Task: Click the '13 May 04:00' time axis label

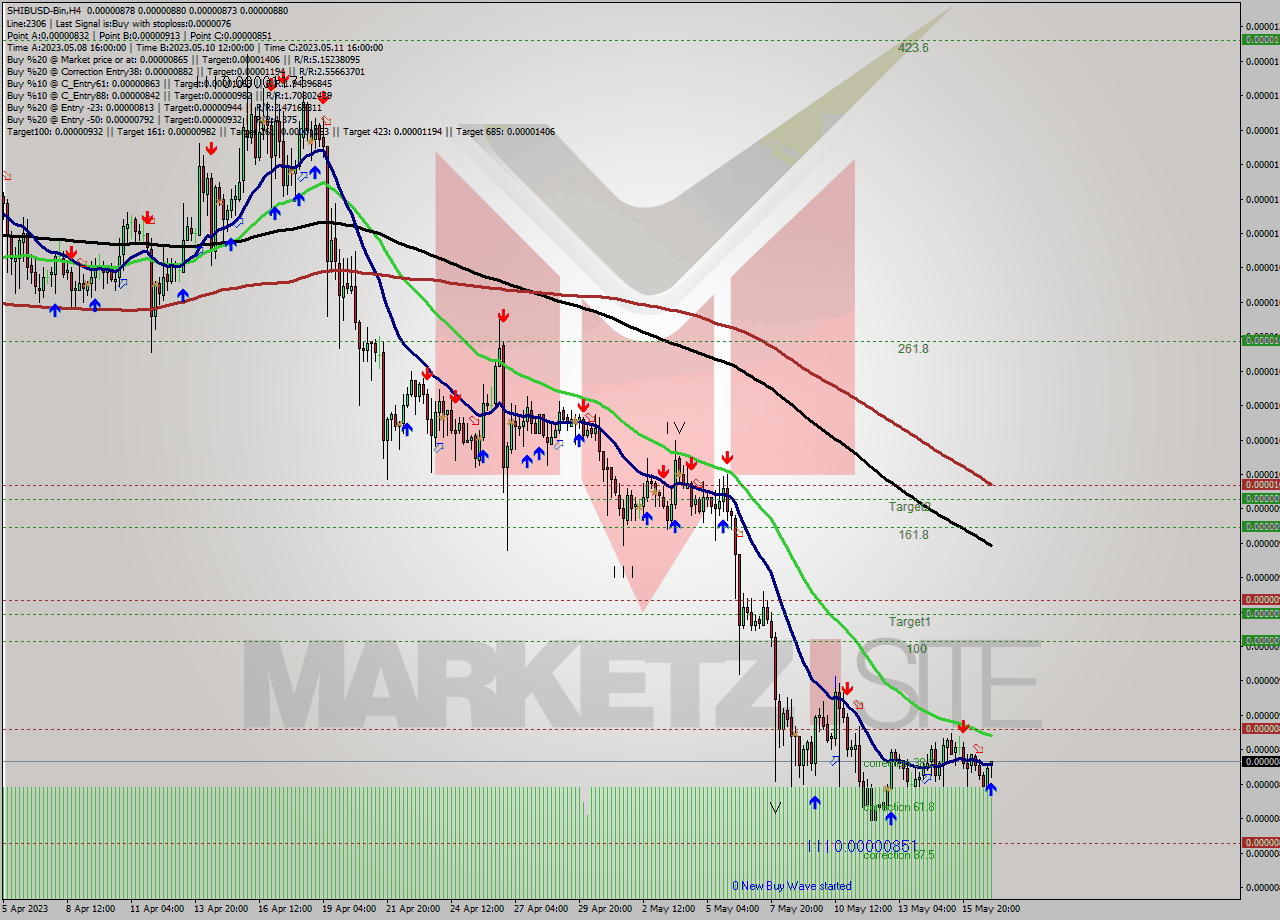Action: [x=926, y=909]
